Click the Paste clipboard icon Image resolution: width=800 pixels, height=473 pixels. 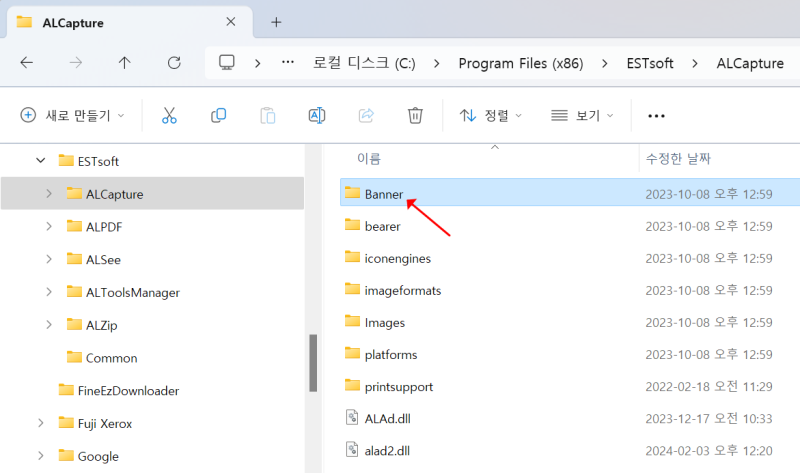tap(267, 115)
